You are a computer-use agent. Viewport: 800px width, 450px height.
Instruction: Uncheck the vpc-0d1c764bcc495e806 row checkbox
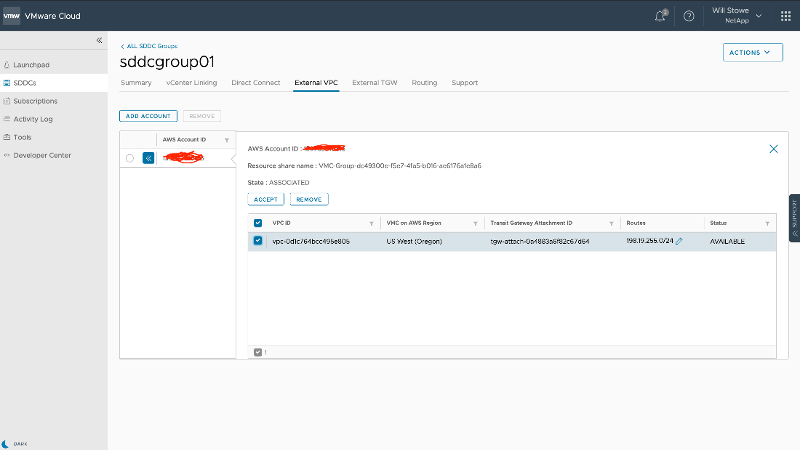(258, 241)
